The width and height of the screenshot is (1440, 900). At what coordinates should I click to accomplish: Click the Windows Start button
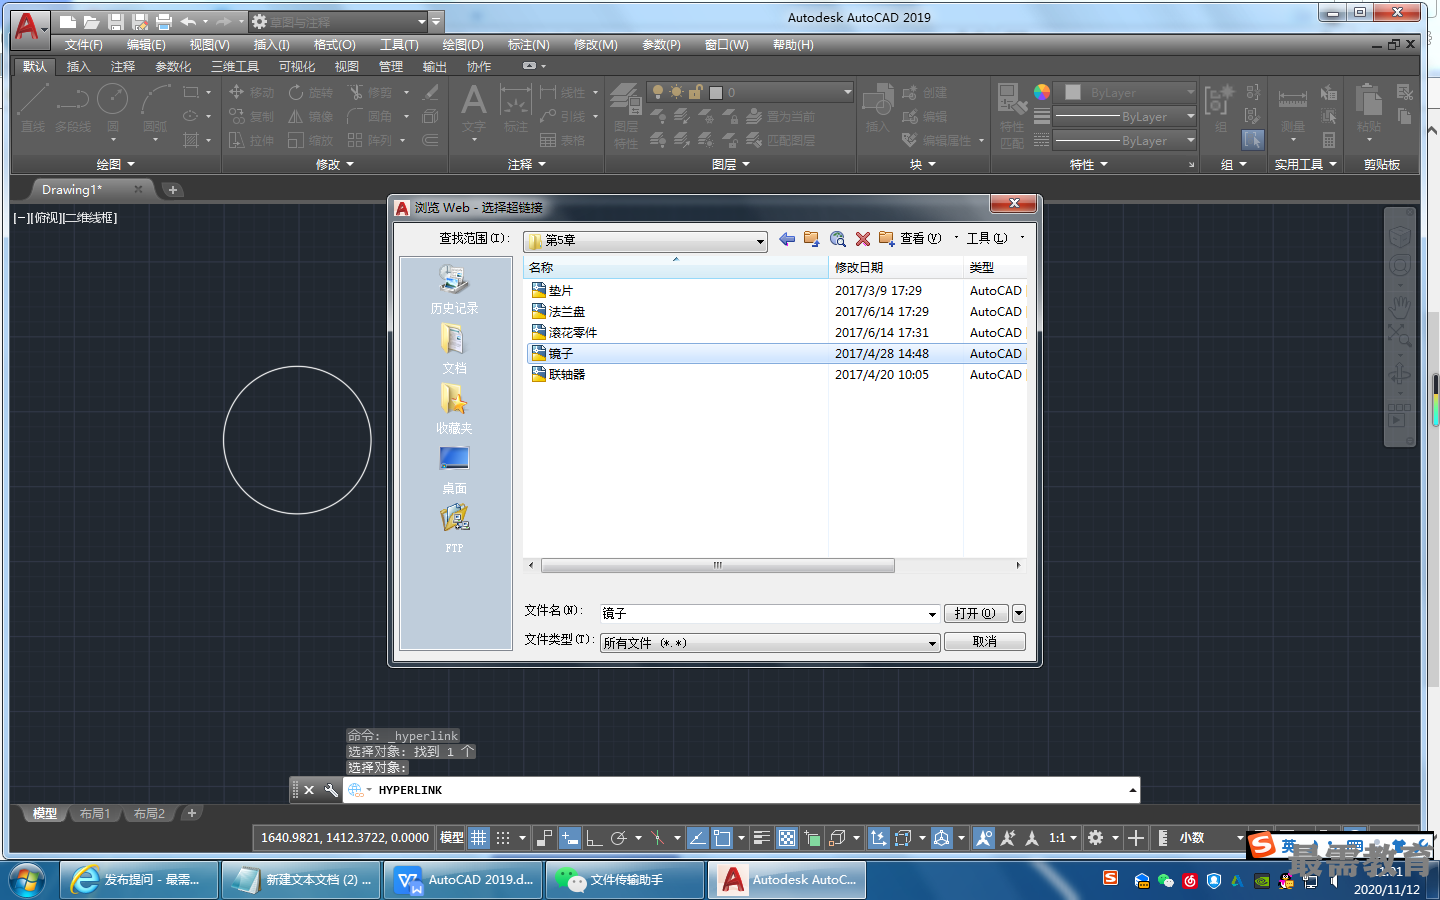click(x=27, y=880)
